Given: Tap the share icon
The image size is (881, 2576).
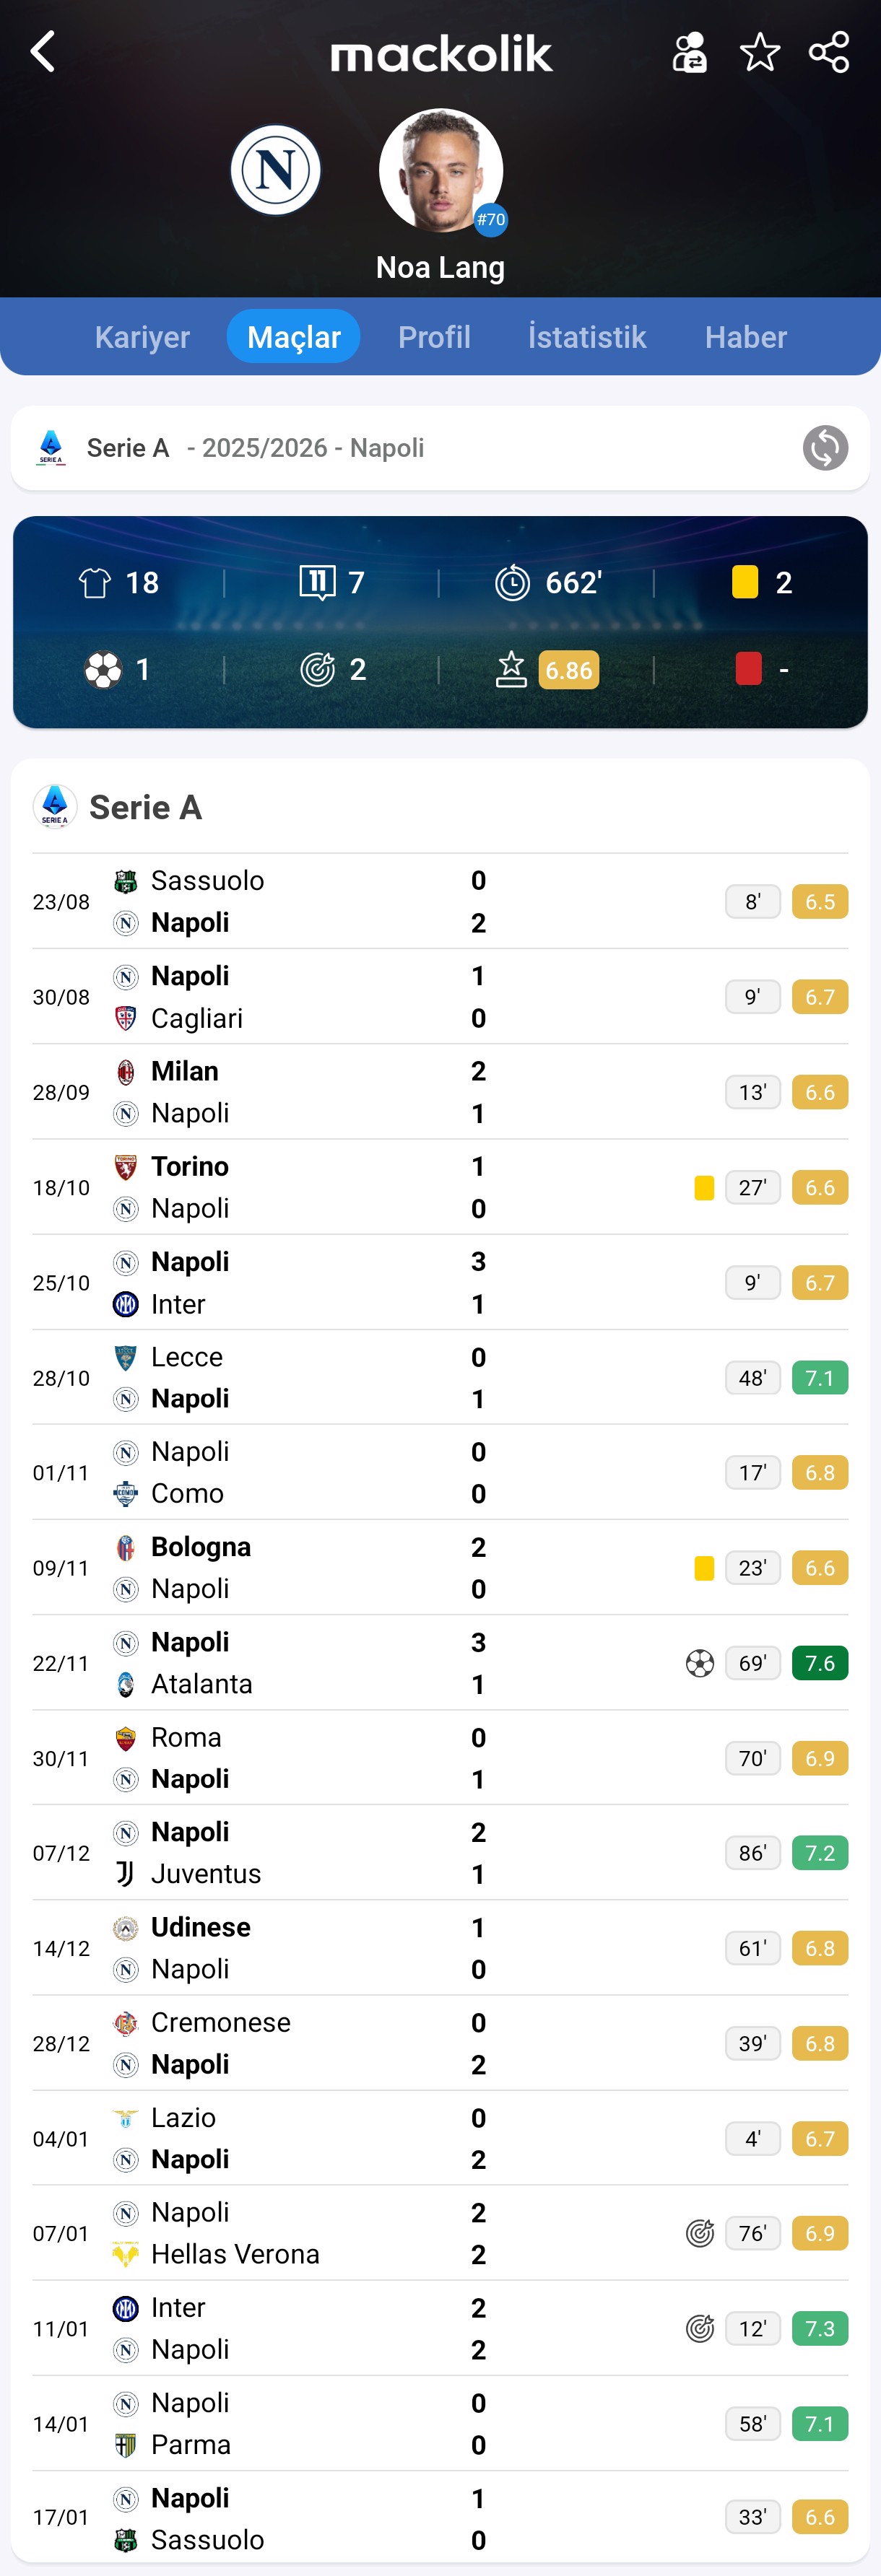Looking at the screenshot, I should click(x=828, y=52).
